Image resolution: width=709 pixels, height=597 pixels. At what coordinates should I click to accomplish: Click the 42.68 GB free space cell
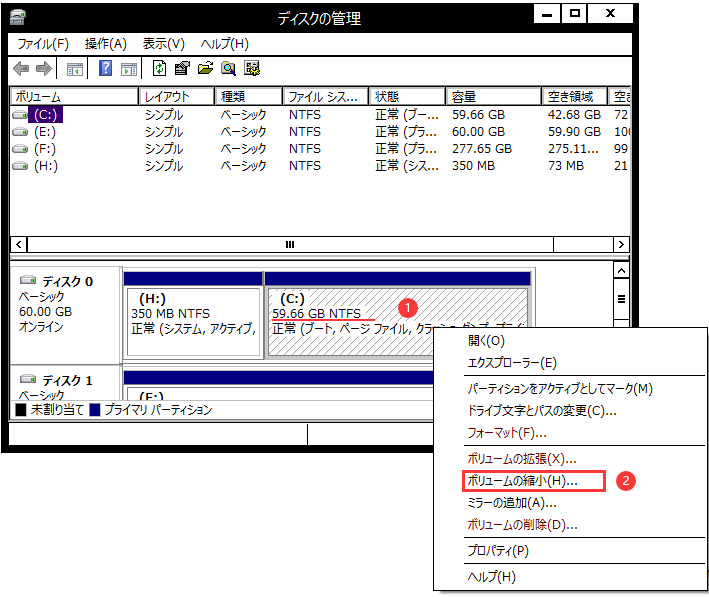[574, 115]
